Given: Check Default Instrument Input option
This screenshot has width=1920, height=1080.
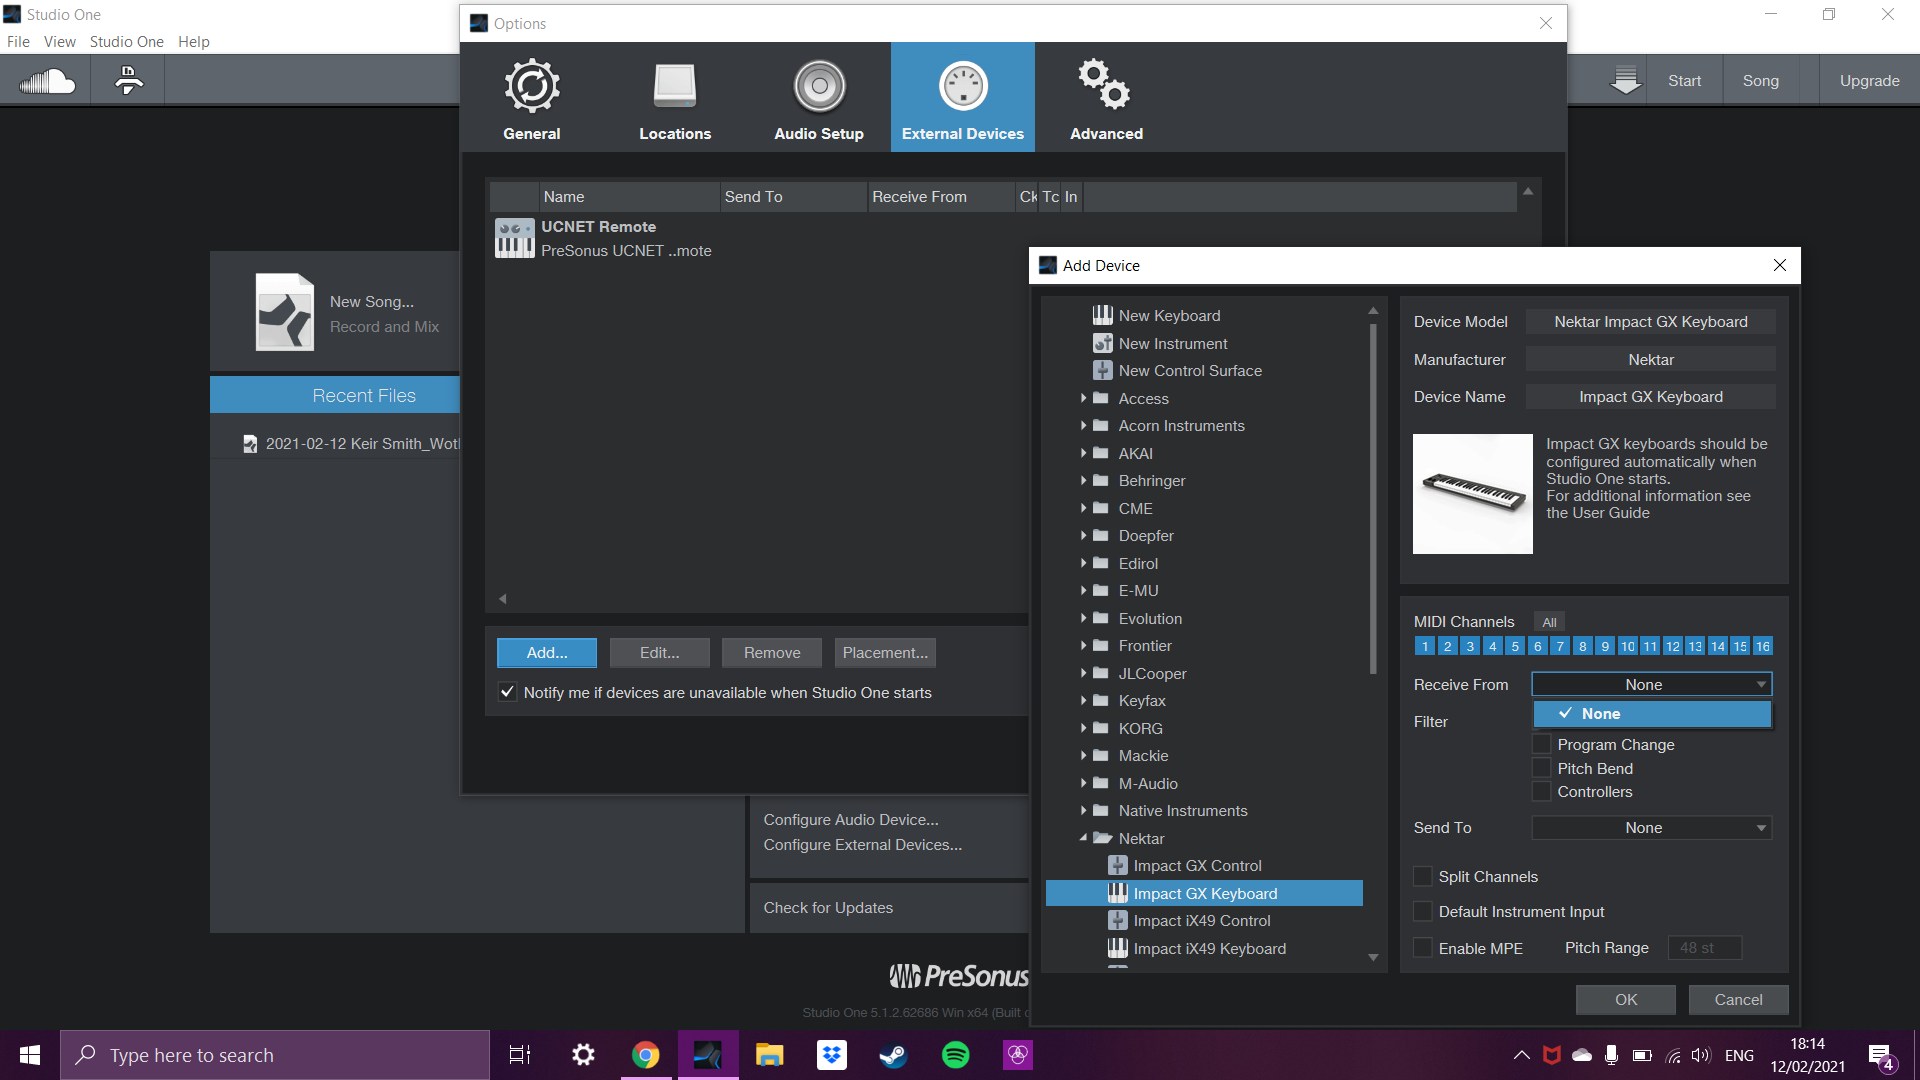Looking at the screenshot, I should click(x=1423, y=912).
